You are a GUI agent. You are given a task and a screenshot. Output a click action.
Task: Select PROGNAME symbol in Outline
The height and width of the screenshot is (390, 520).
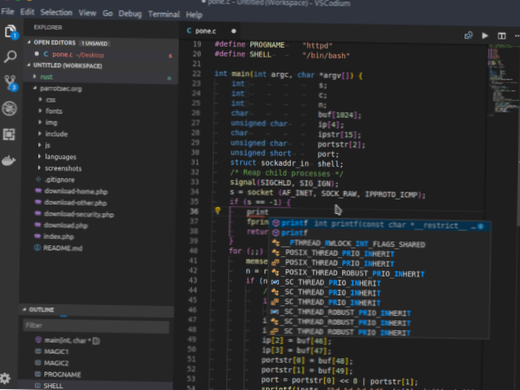(x=62, y=374)
